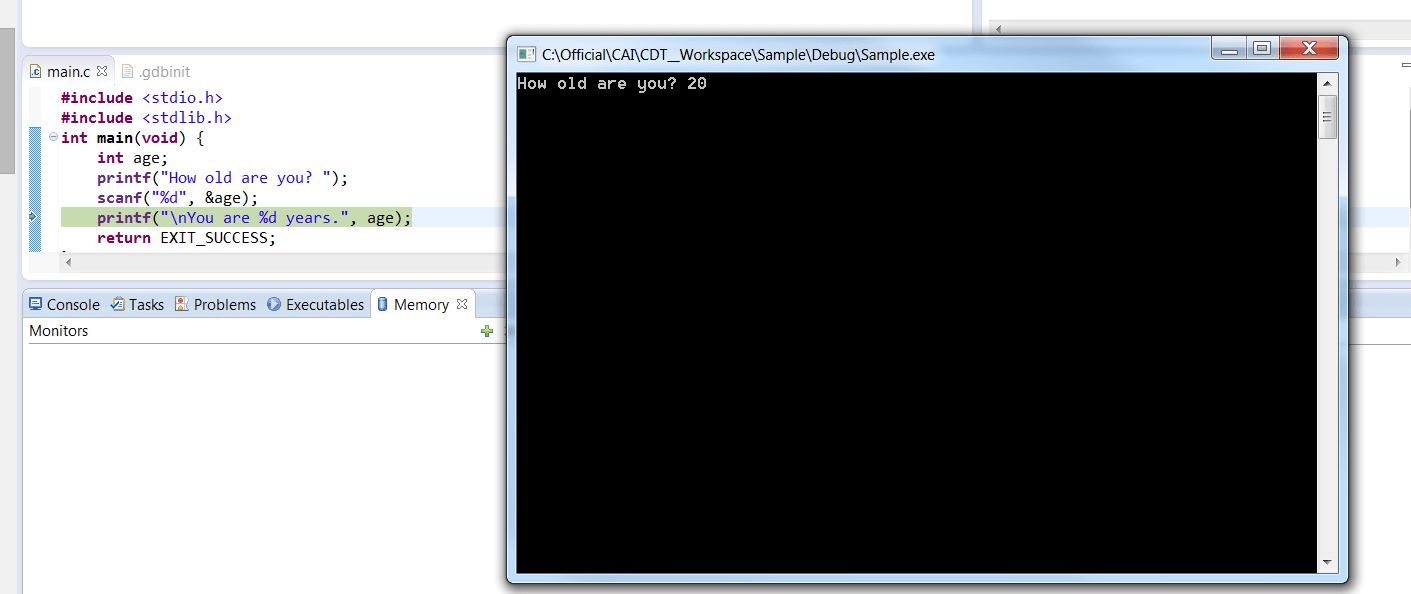Viewport: 1411px width, 594px height.
Task: Open the Problems view tab
Action: [215, 305]
